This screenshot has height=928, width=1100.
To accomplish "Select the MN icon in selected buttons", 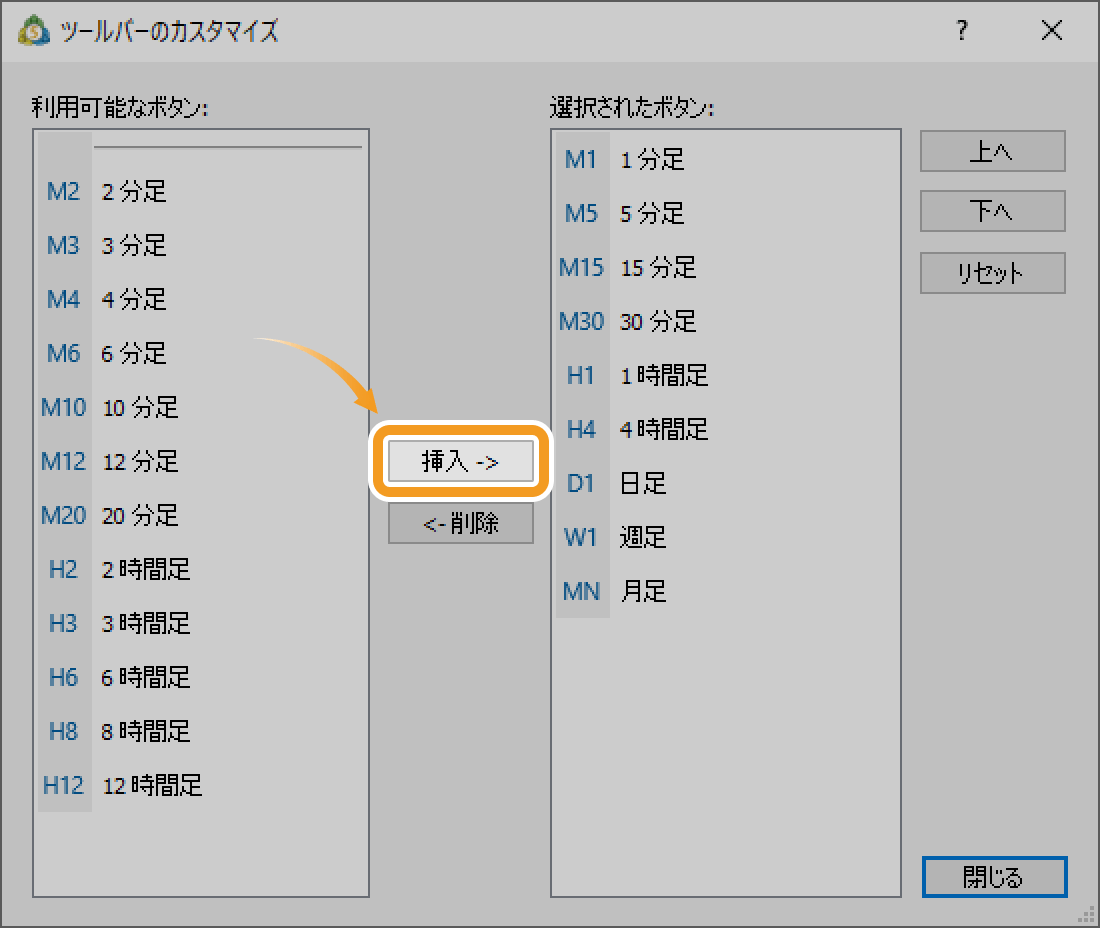I will pos(582,592).
